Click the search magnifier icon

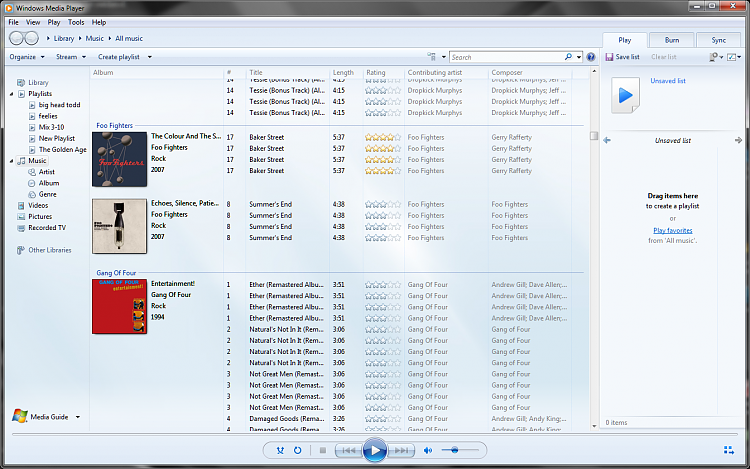pos(568,57)
